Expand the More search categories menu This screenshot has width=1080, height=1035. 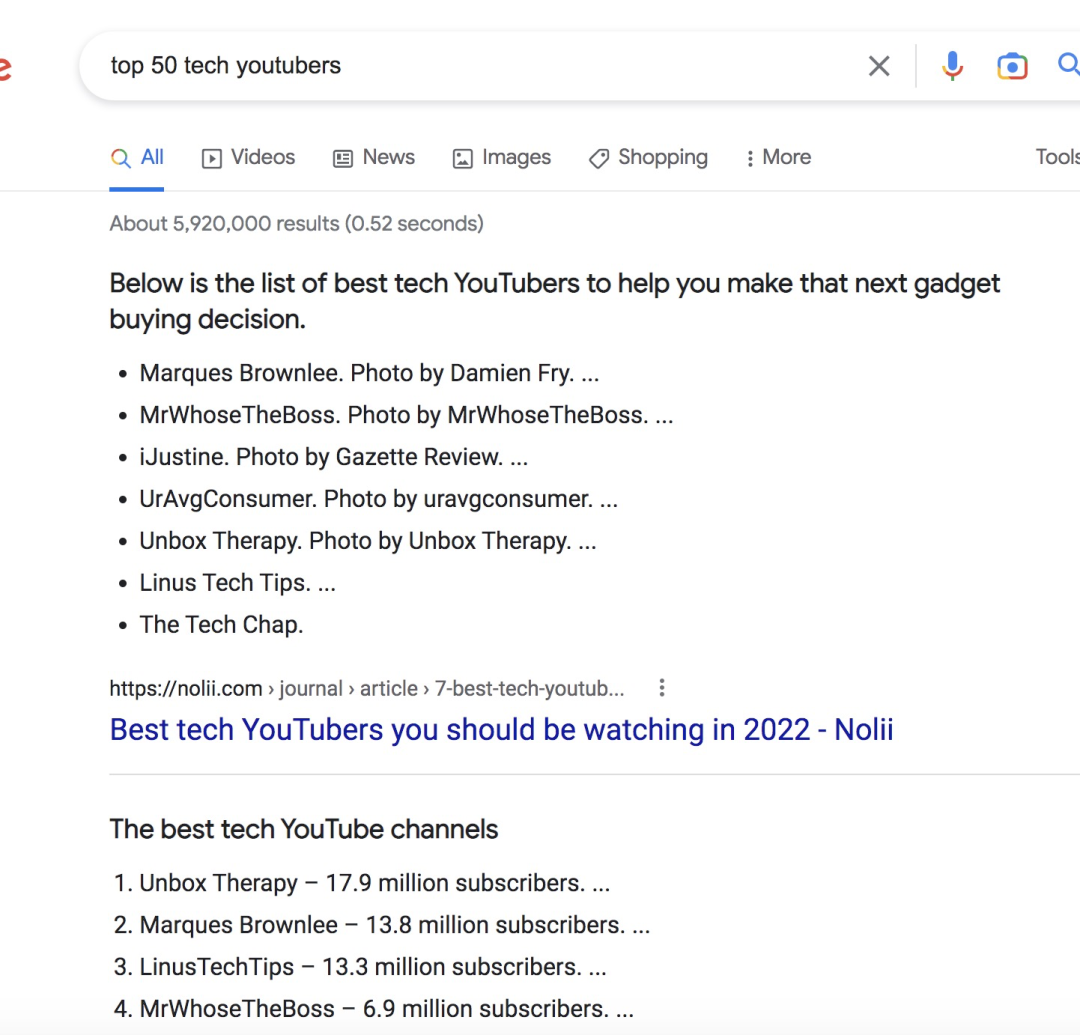[x=778, y=158]
